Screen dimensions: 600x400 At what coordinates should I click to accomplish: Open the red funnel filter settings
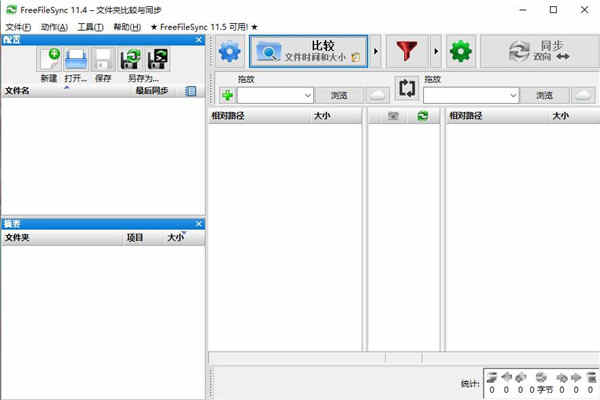[x=406, y=51]
